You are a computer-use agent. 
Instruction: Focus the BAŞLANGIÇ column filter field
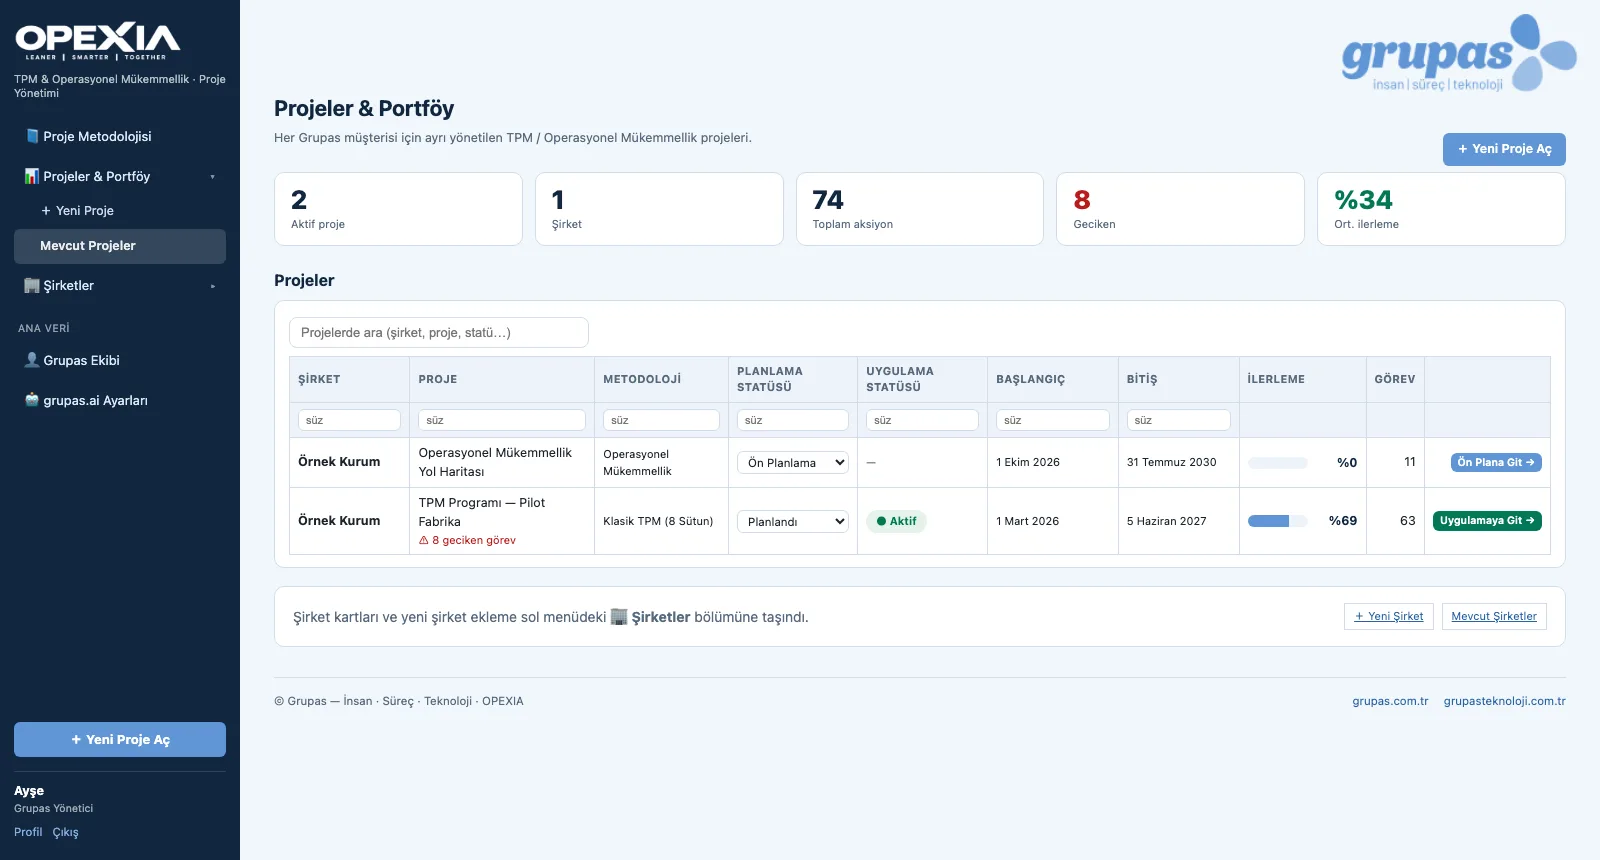1053,420
